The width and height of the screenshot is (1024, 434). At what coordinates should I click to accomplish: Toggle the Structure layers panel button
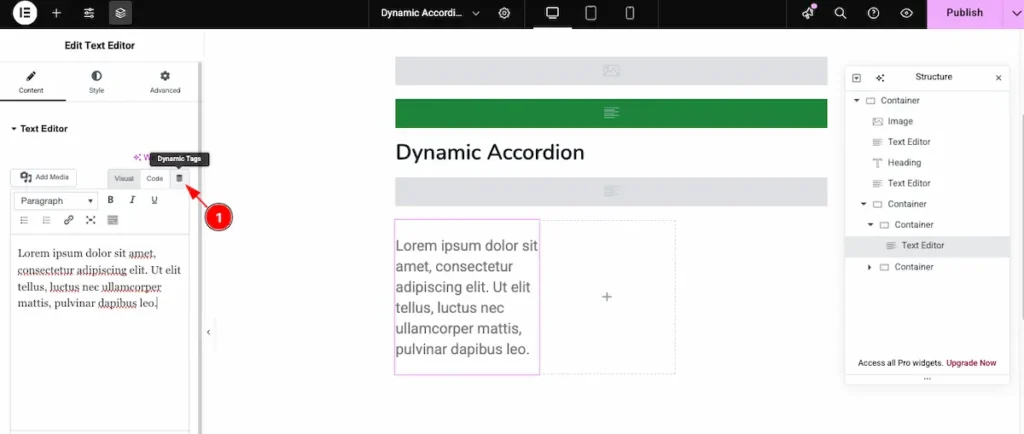coord(120,13)
